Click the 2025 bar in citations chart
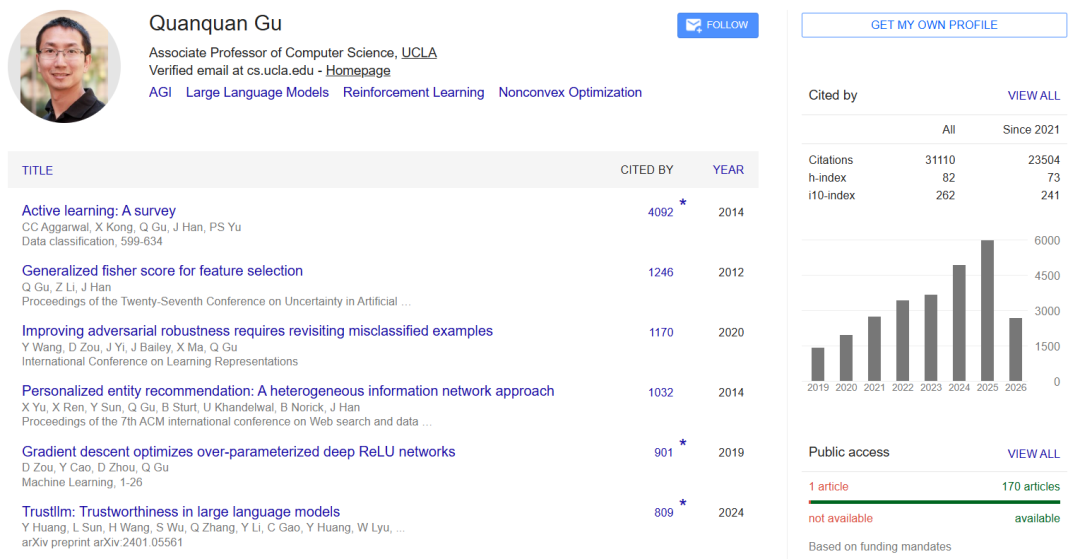The width and height of the screenshot is (1080, 559). pyautogui.click(x=987, y=310)
